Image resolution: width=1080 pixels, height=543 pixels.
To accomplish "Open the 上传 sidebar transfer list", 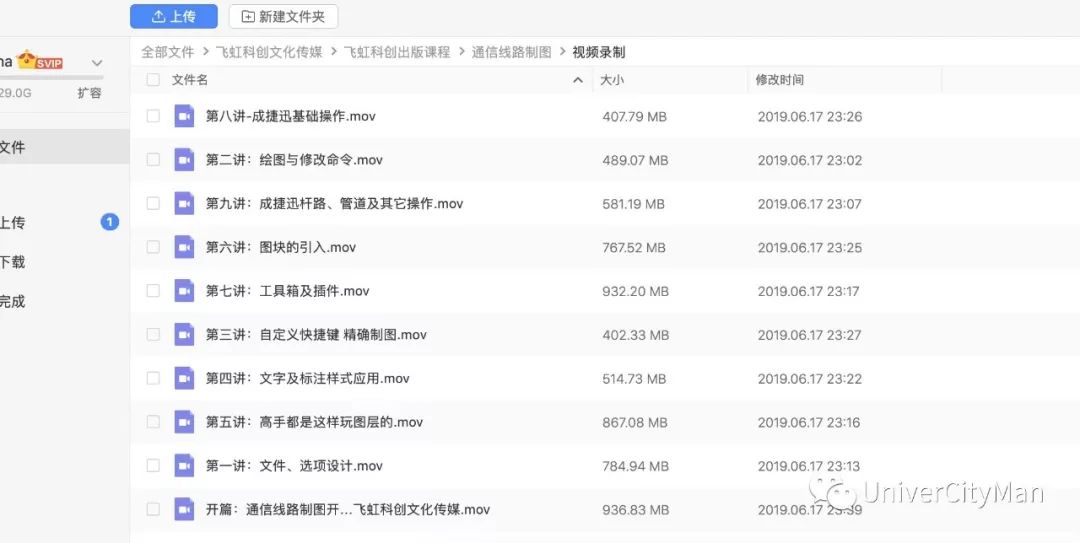I will pyautogui.click(x=12, y=223).
